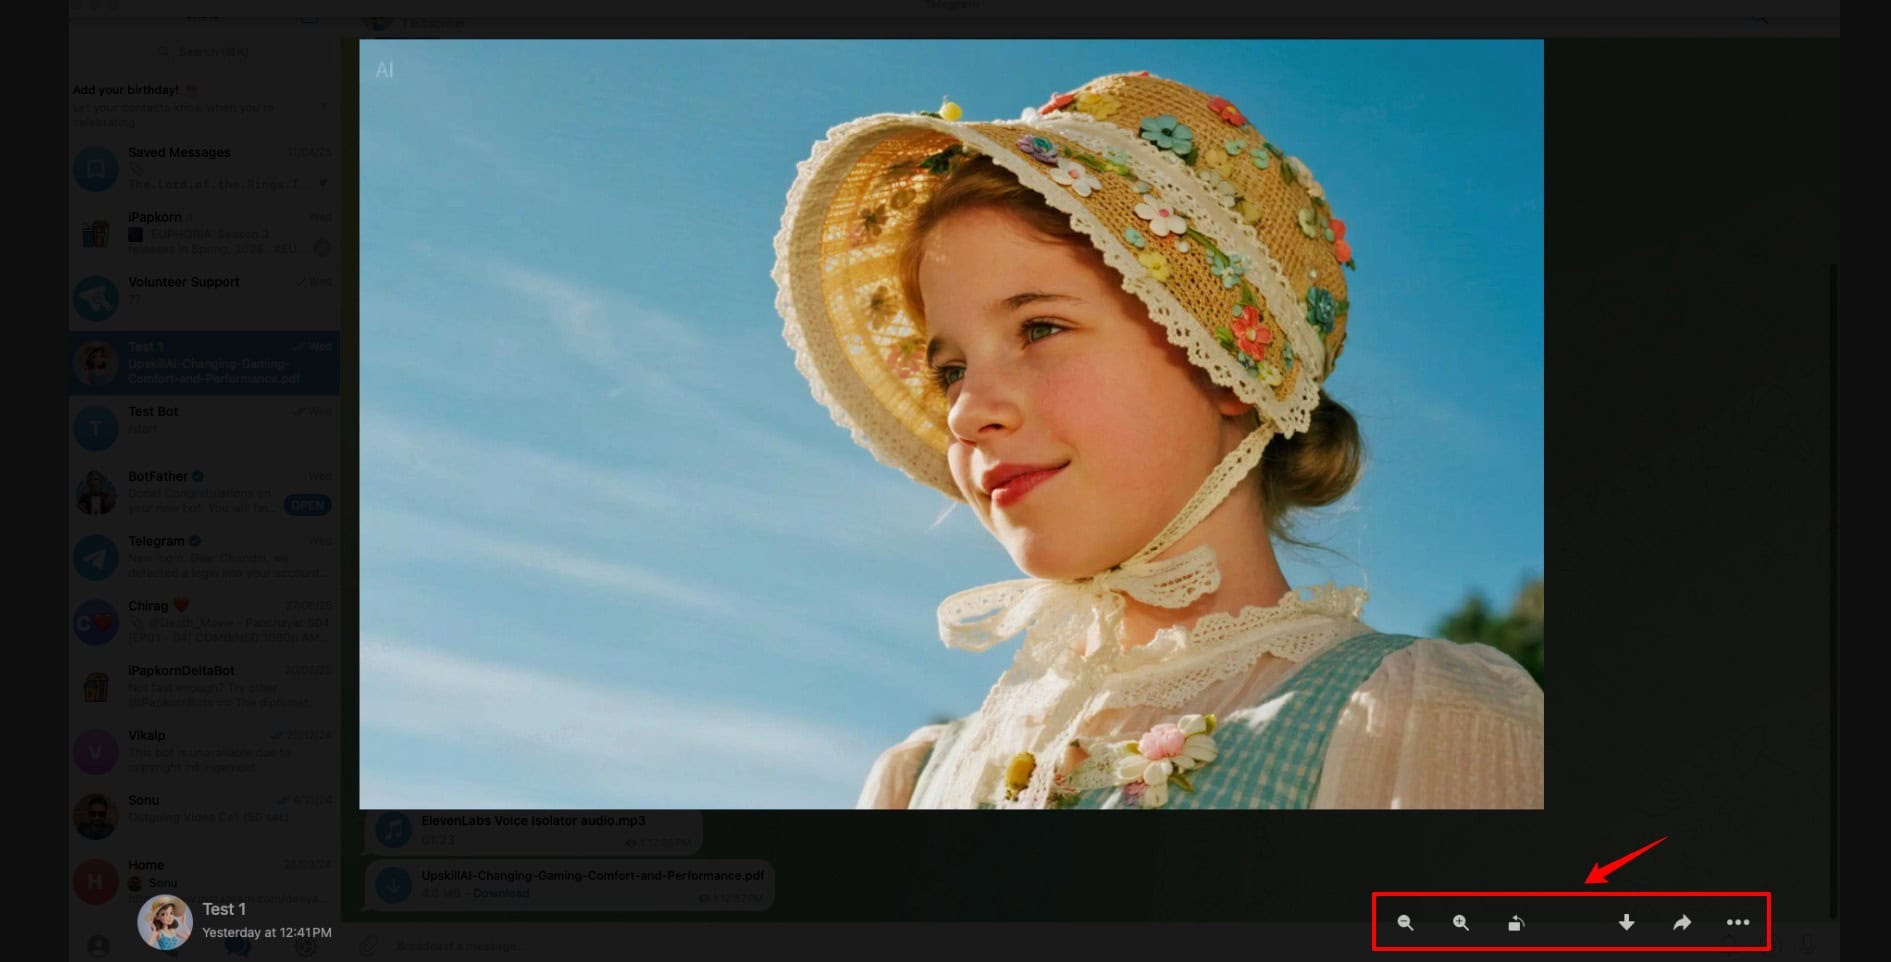Click the Telegram logo avatar
The image size is (1891, 962).
pos(96,557)
